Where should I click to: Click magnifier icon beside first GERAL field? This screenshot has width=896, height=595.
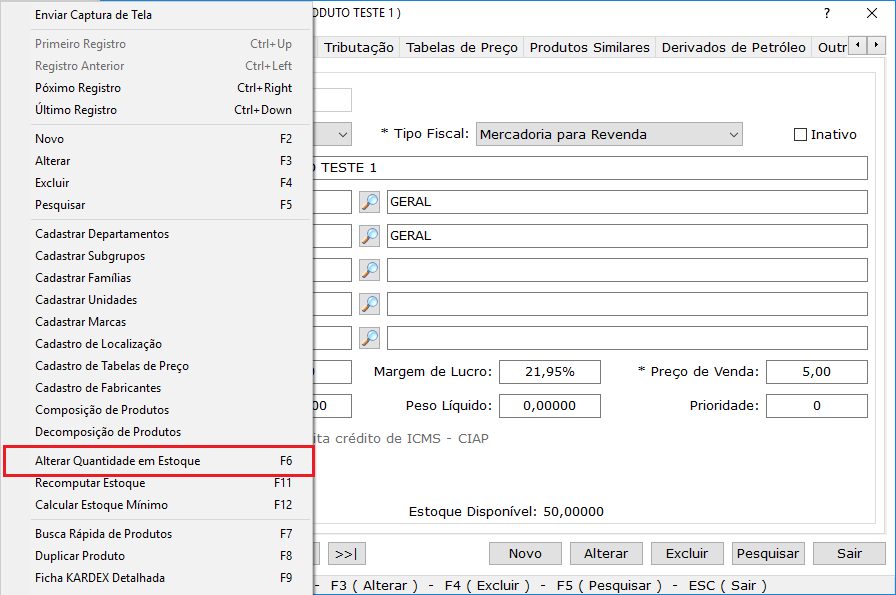370,202
